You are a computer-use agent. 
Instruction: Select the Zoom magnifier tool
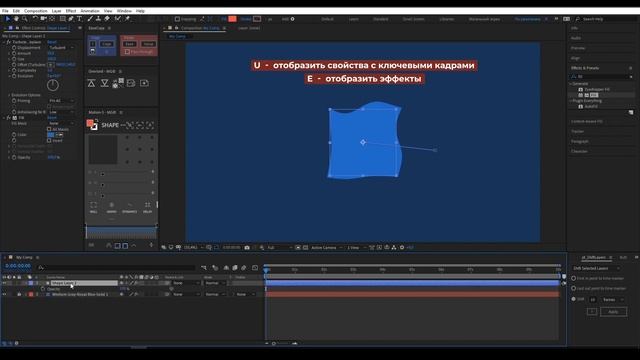coord(25,19)
